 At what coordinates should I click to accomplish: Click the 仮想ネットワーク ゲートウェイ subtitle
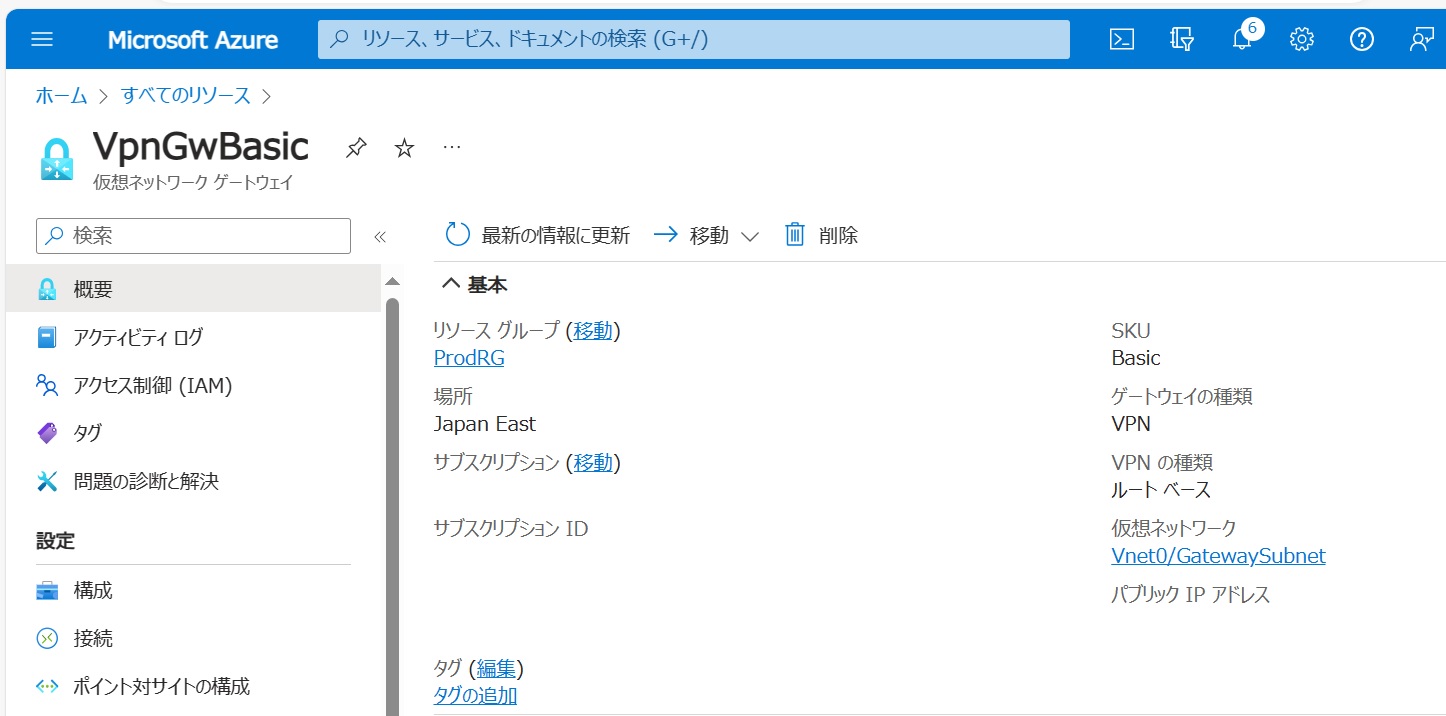click(x=193, y=184)
